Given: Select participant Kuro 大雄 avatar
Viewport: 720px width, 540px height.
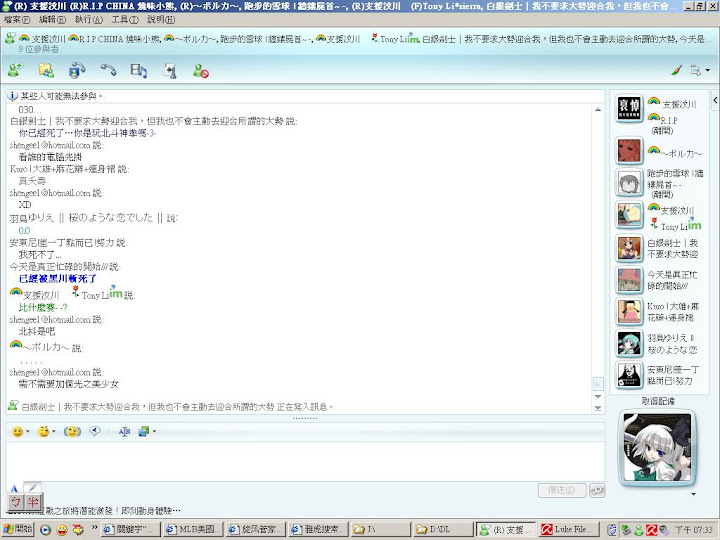Looking at the screenshot, I should 629,311.
